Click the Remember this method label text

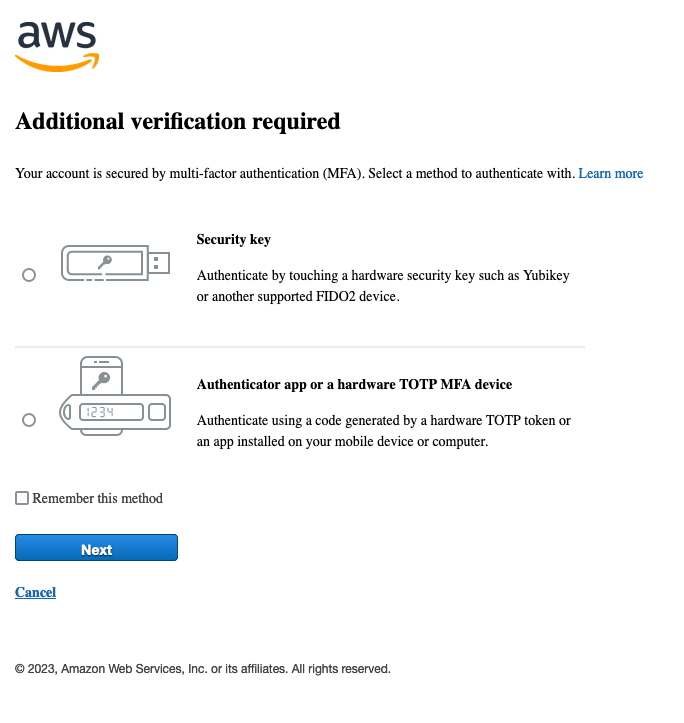pyautogui.click(x=97, y=498)
